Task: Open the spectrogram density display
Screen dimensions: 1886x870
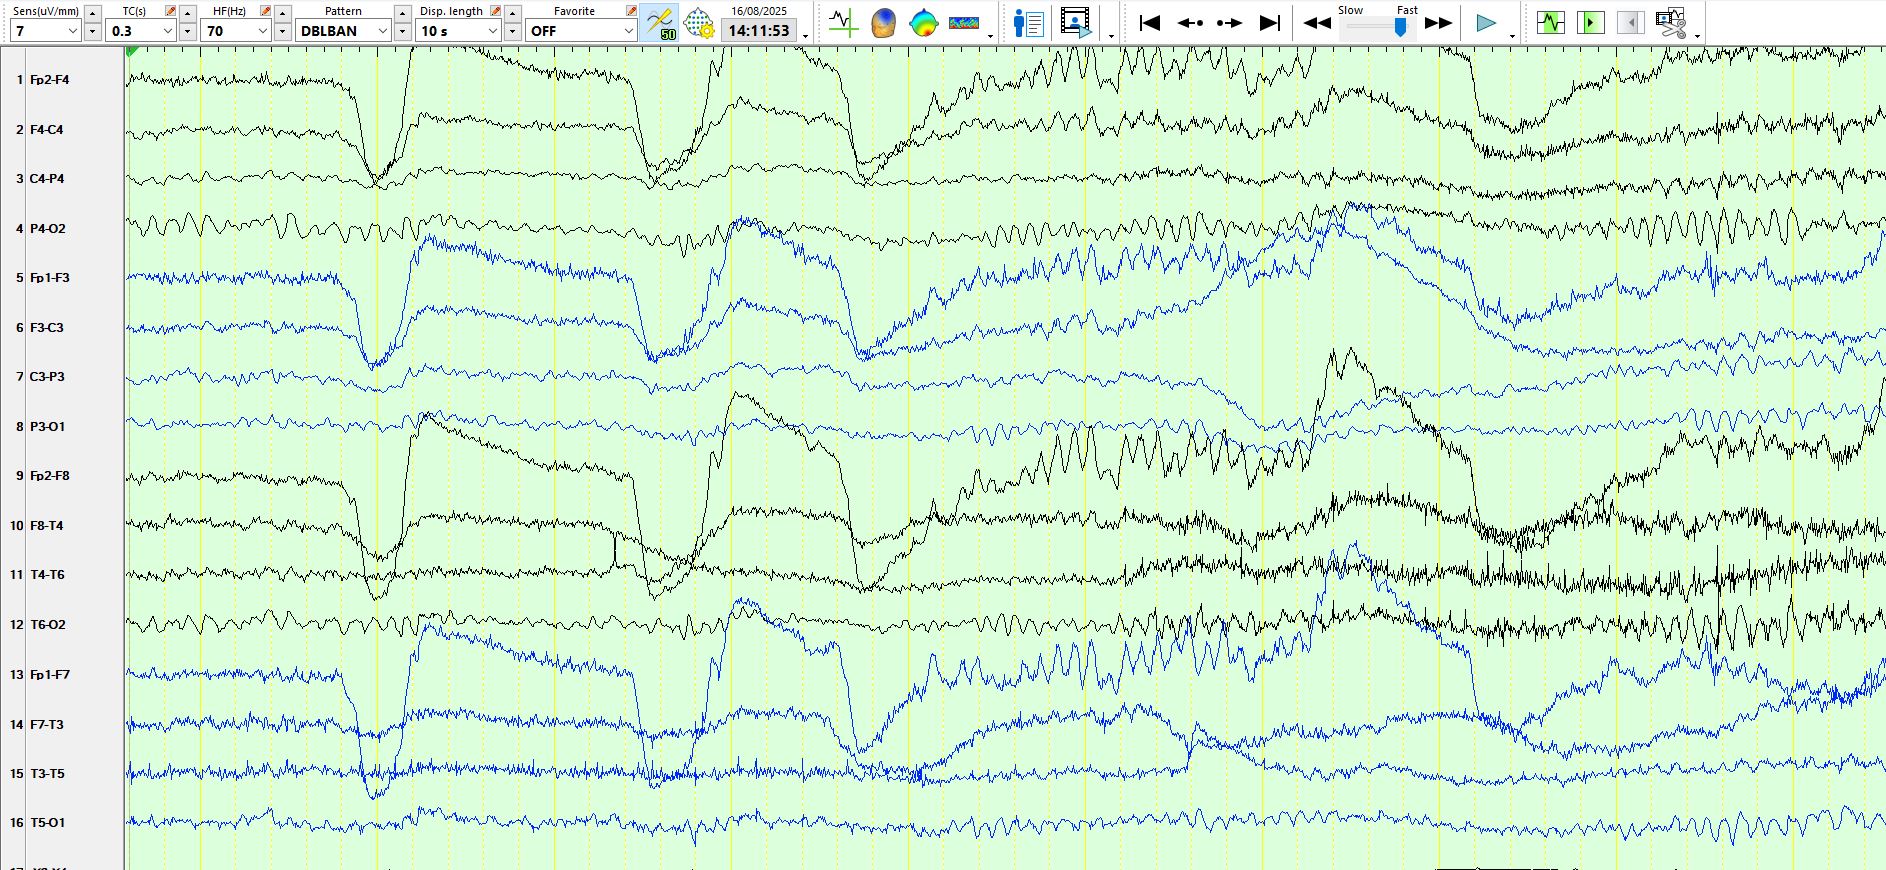Action: [x=964, y=22]
